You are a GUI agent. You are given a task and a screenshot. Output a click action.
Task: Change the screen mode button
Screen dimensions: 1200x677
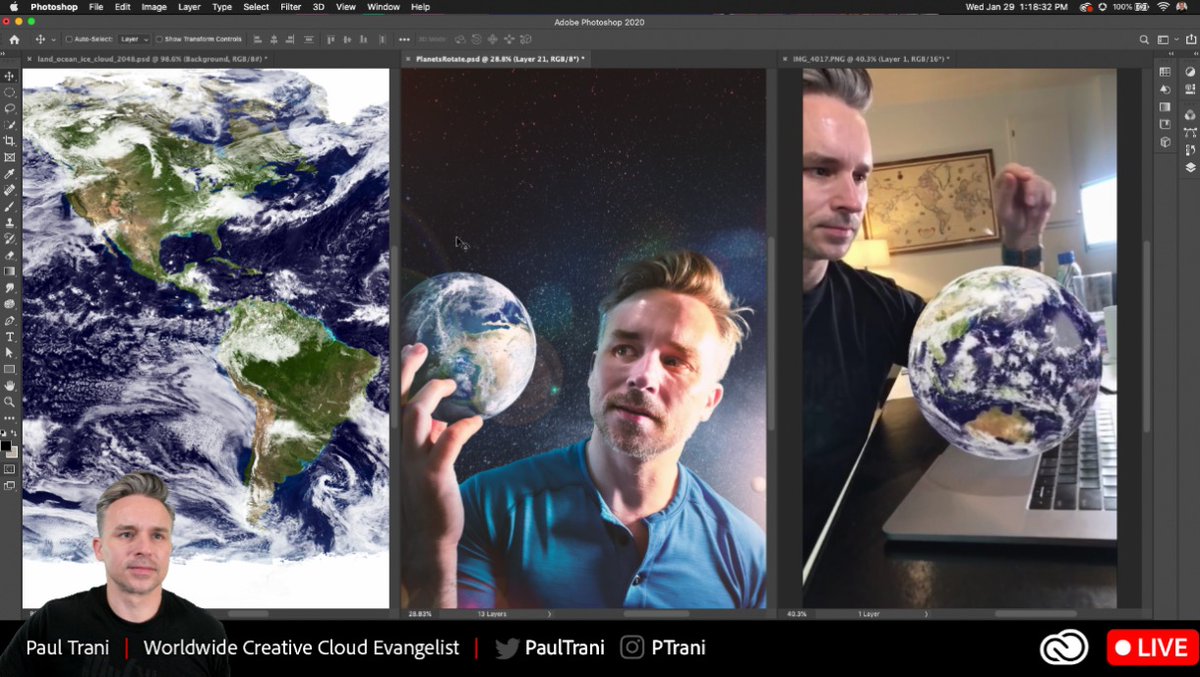[x=10, y=485]
